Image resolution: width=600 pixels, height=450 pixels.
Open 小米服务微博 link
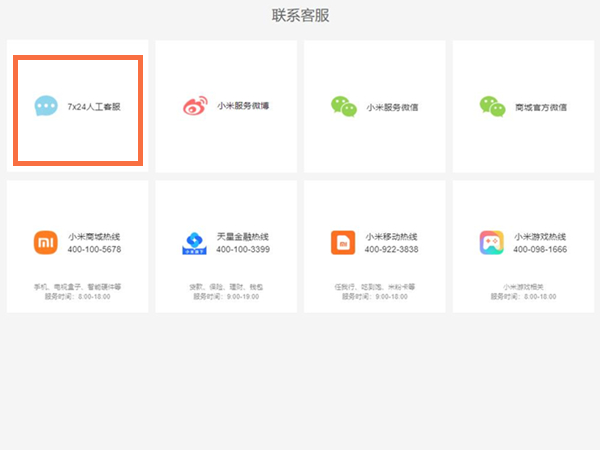243,106
